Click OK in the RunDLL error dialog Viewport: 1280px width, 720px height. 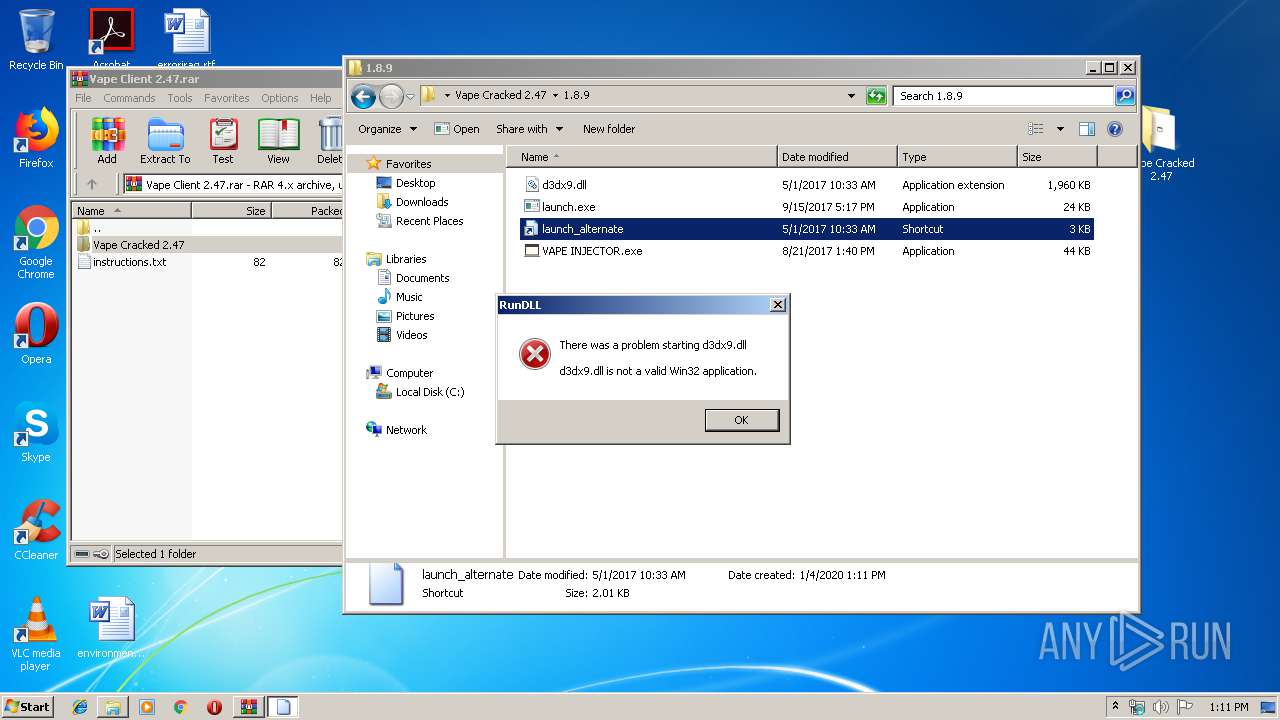741,420
